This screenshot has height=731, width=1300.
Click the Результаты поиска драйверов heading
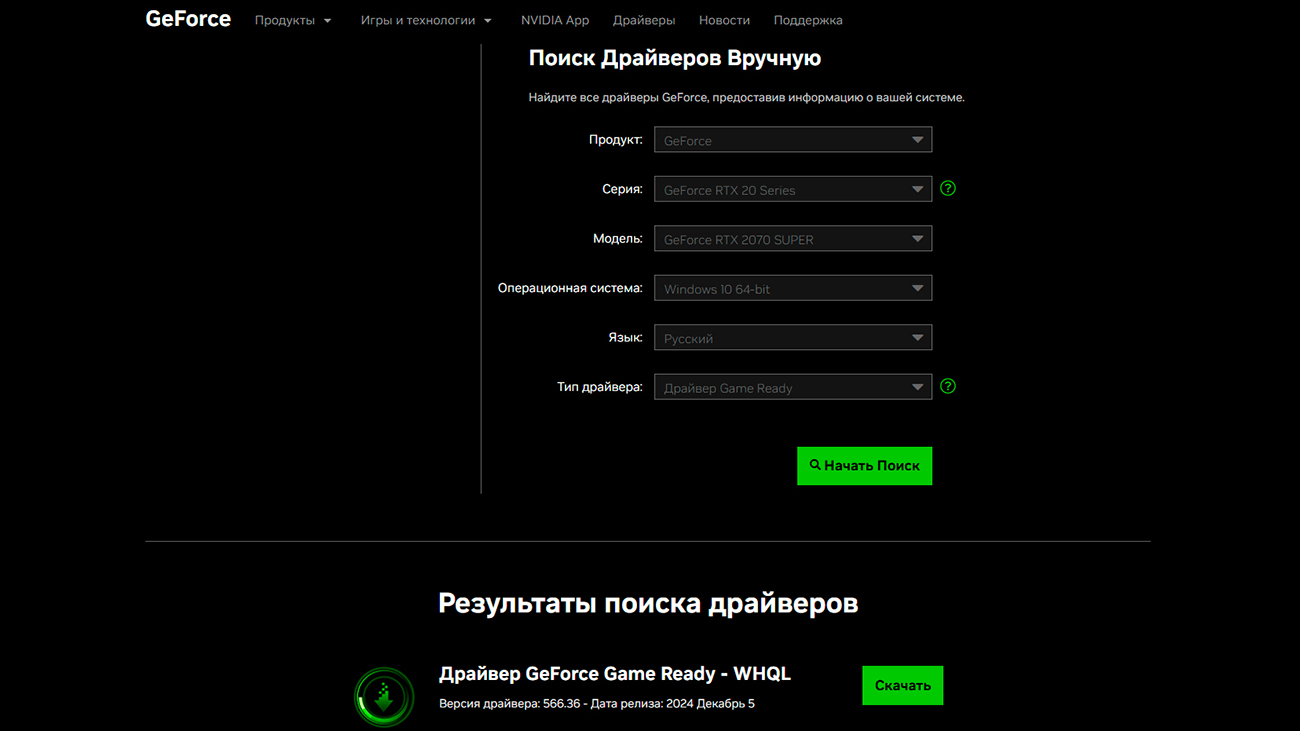click(648, 603)
